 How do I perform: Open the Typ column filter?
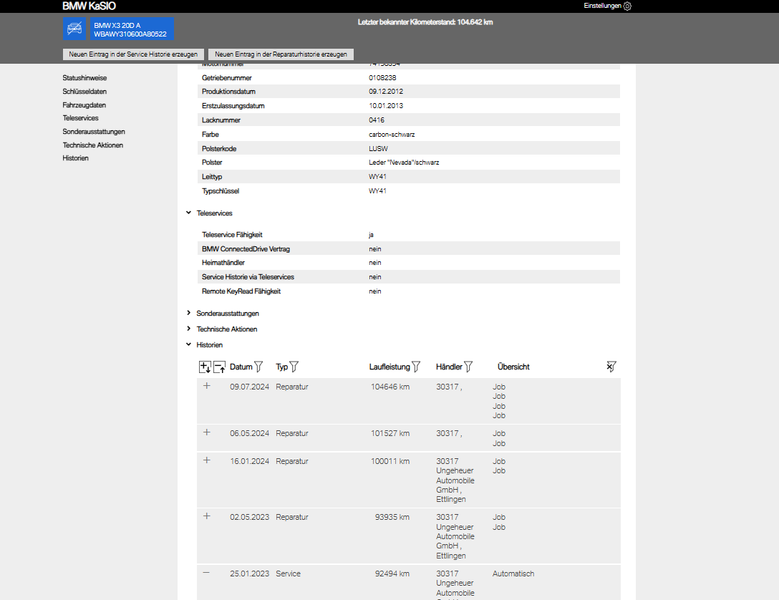click(294, 367)
